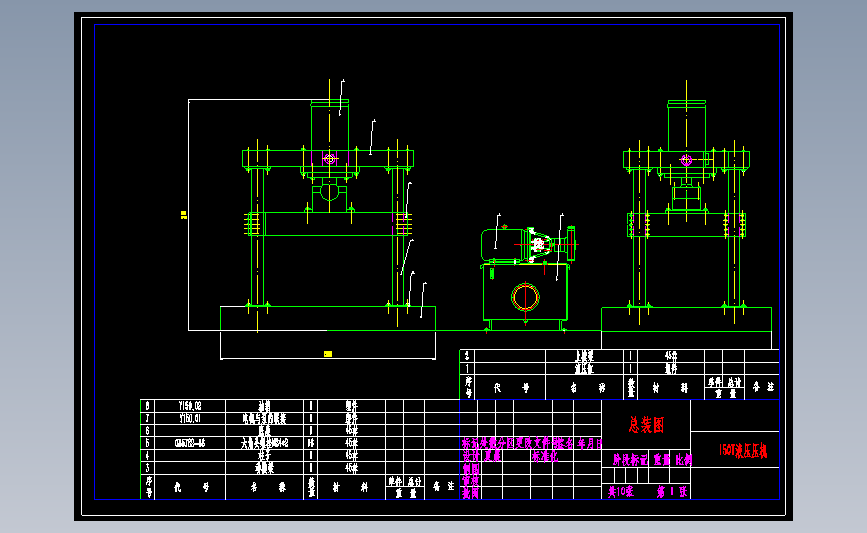Click the motor pump assembly atop the tank

[528, 244]
